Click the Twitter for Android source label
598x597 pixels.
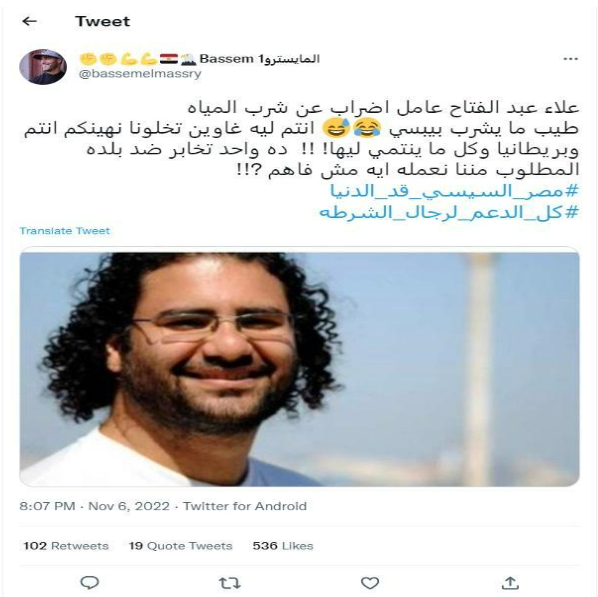tap(245, 506)
